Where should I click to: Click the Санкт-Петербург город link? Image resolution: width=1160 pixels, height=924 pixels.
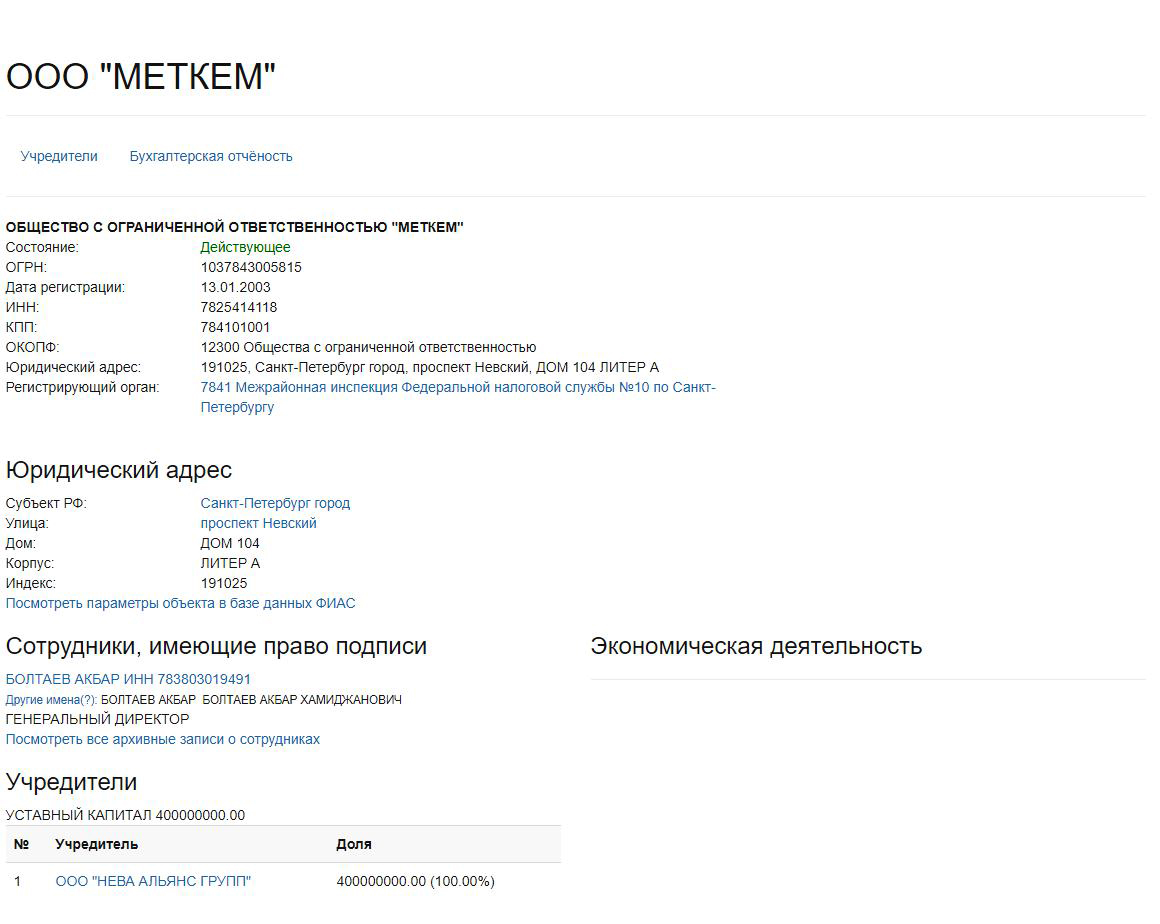point(275,503)
